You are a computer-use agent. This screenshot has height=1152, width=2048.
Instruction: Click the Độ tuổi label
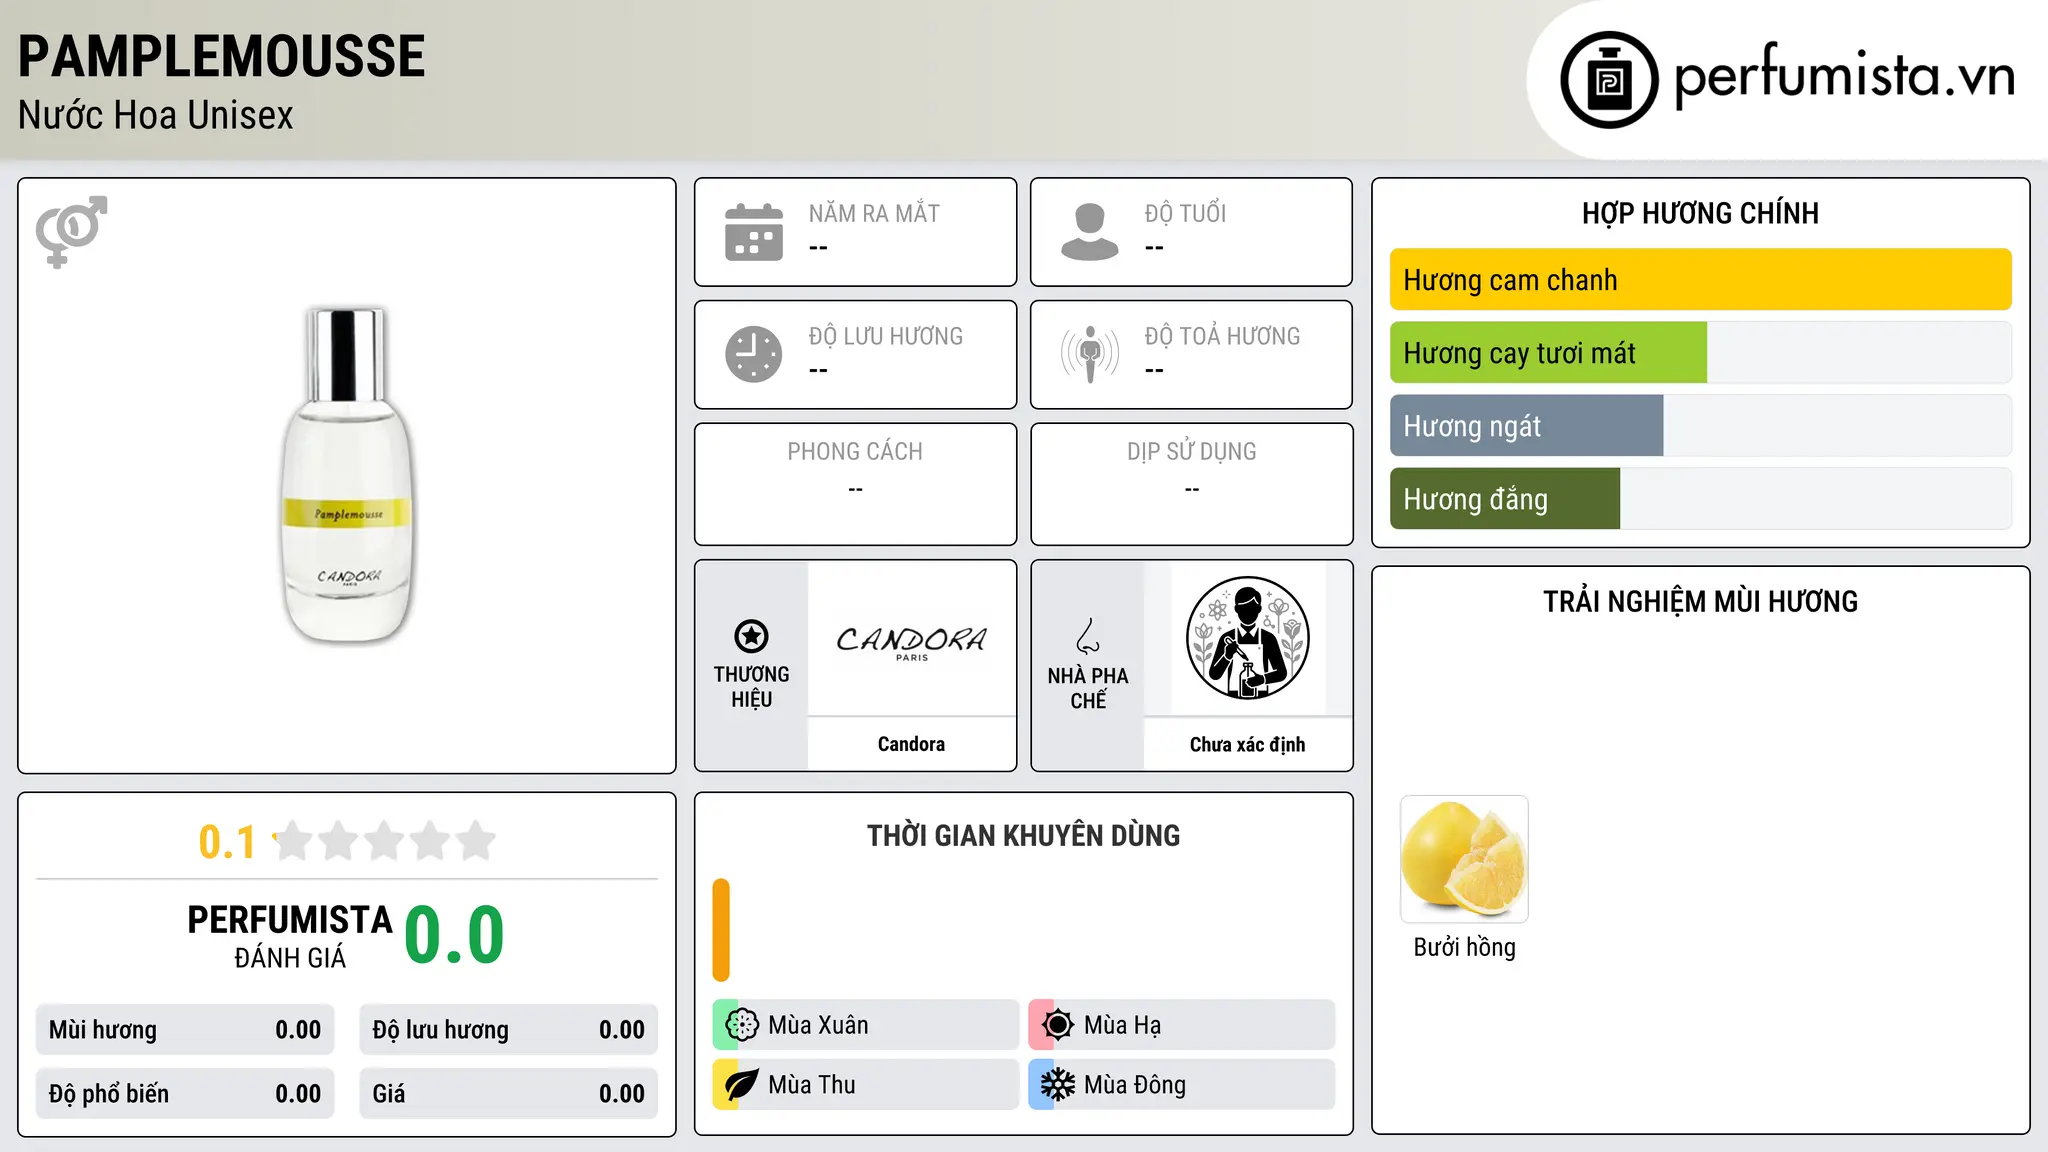pyautogui.click(x=1185, y=214)
